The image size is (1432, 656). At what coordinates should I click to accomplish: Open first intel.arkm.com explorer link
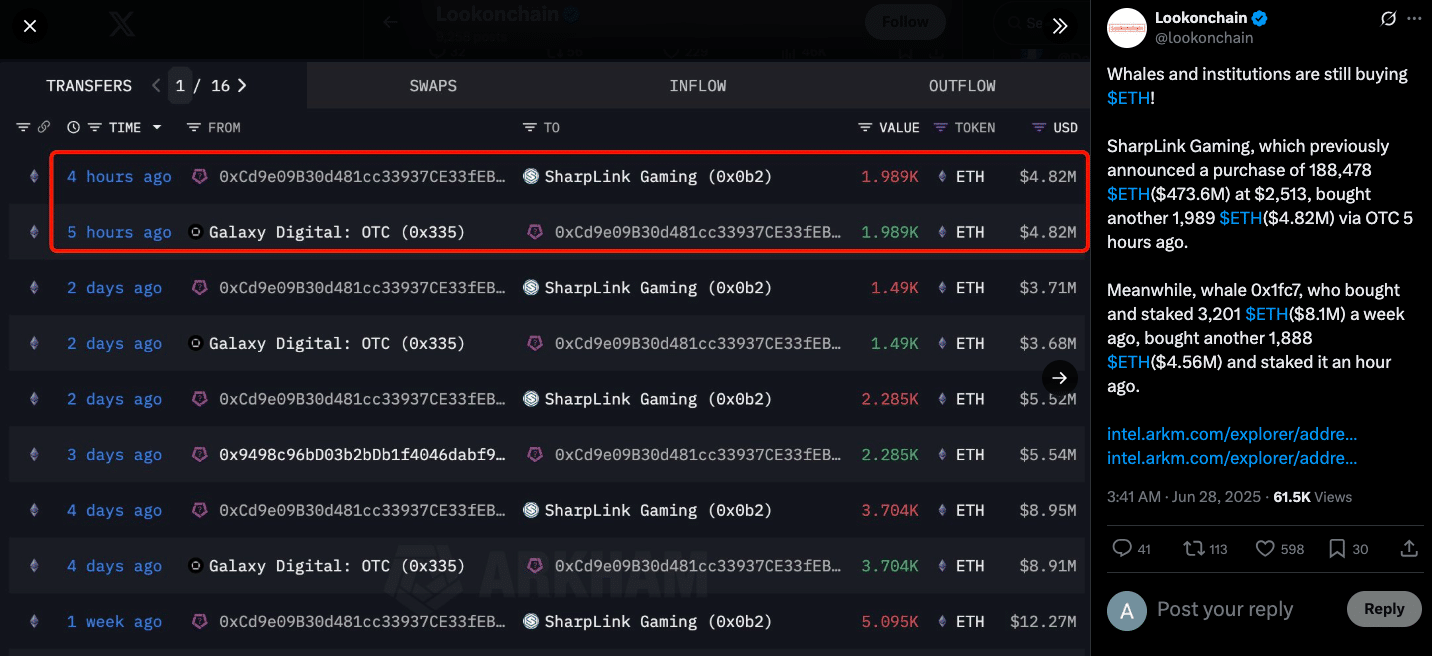click(1232, 434)
